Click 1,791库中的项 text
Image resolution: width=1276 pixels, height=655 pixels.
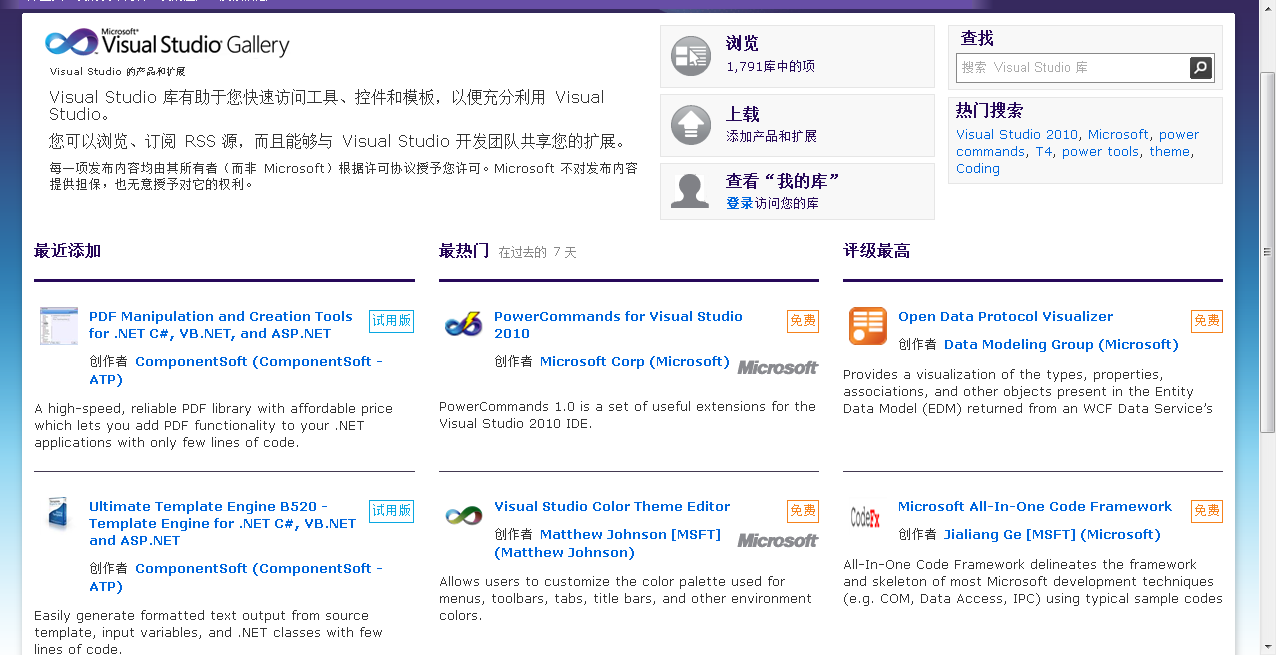pos(770,66)
